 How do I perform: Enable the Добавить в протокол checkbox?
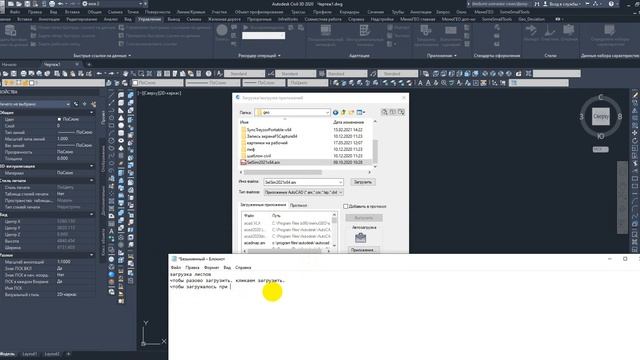click(x=346, y=206)
